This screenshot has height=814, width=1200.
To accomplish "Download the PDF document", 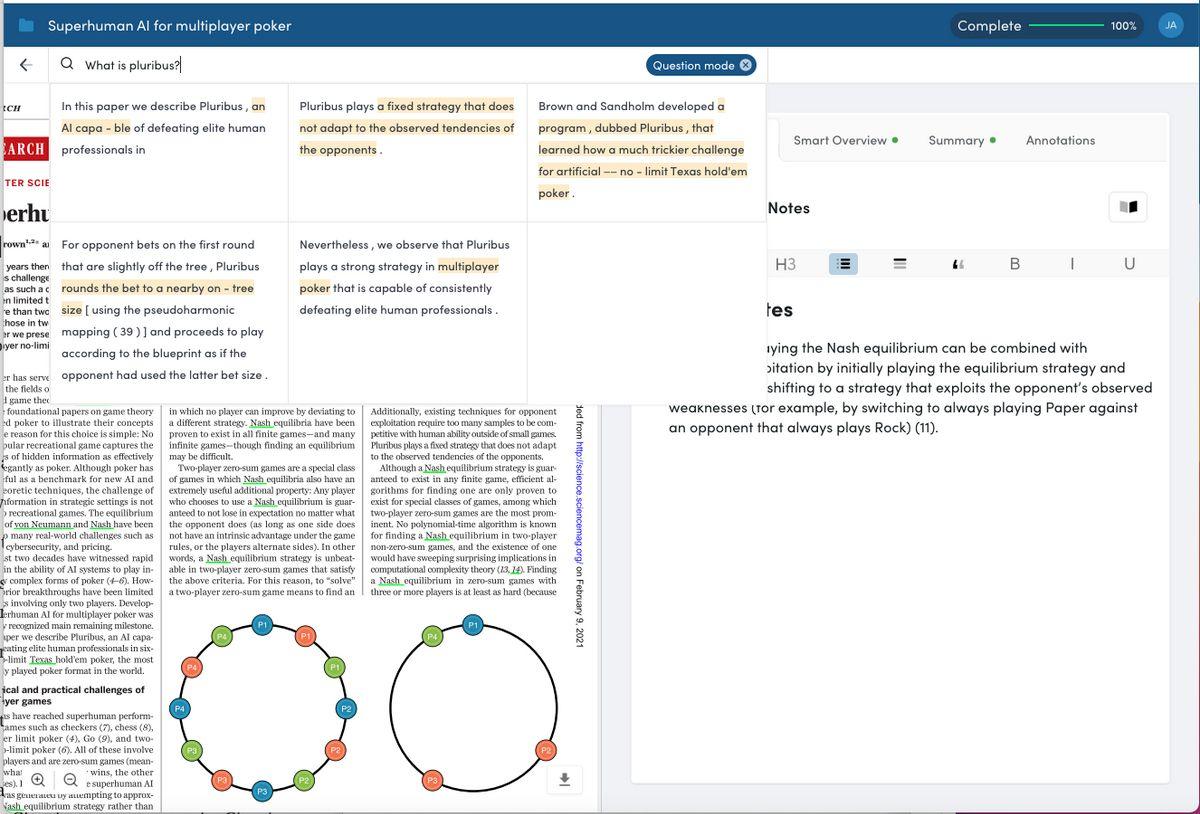I will pos(564,779).
